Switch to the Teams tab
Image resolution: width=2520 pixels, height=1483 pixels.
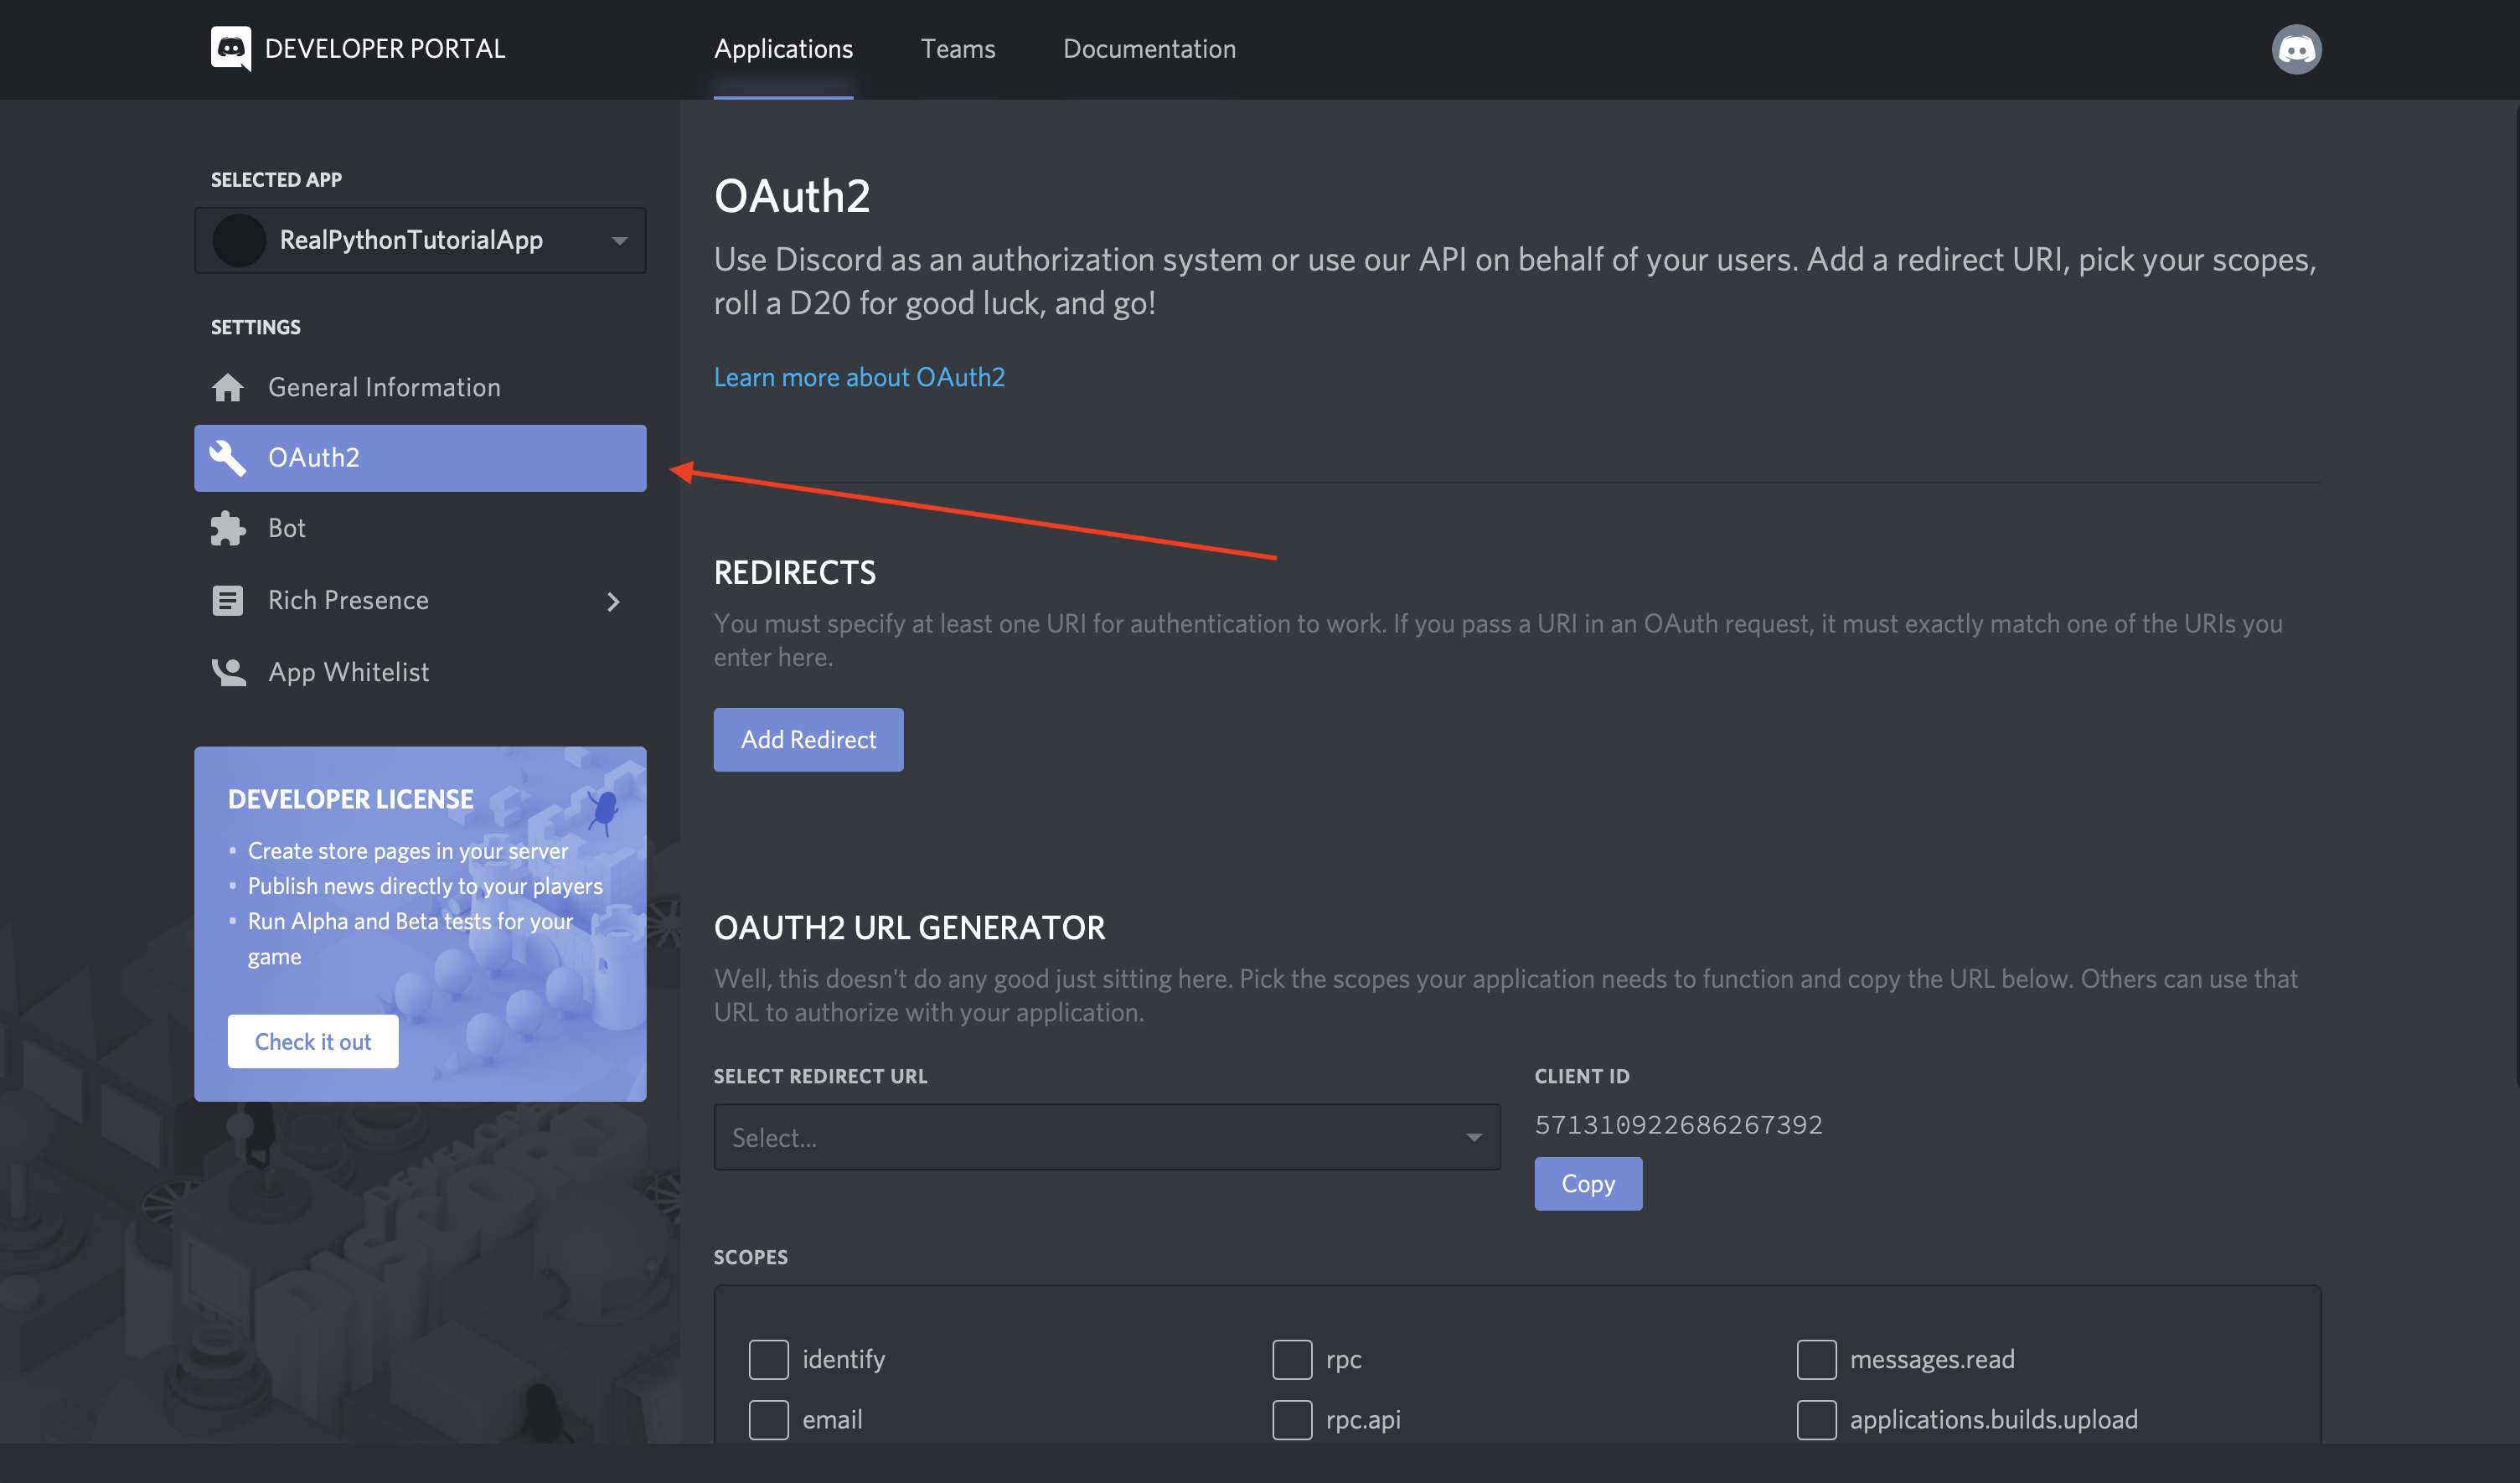click(x=957, y=48)
